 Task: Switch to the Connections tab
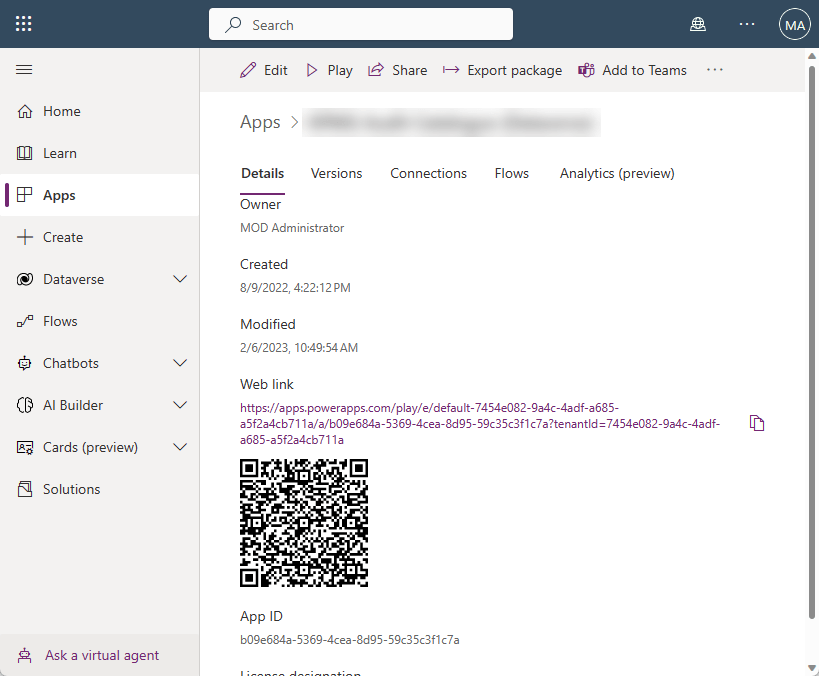click(x=428, y=173)
